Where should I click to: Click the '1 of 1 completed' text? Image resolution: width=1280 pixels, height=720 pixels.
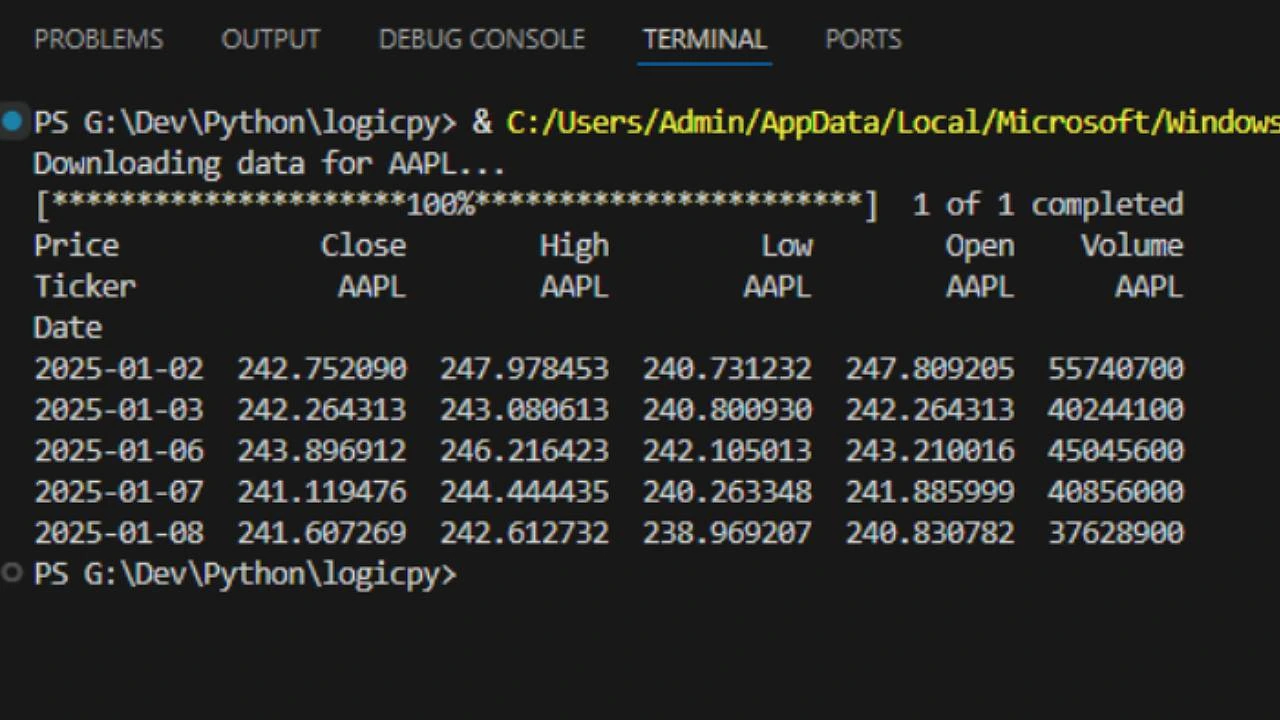tap(1048, 204)
